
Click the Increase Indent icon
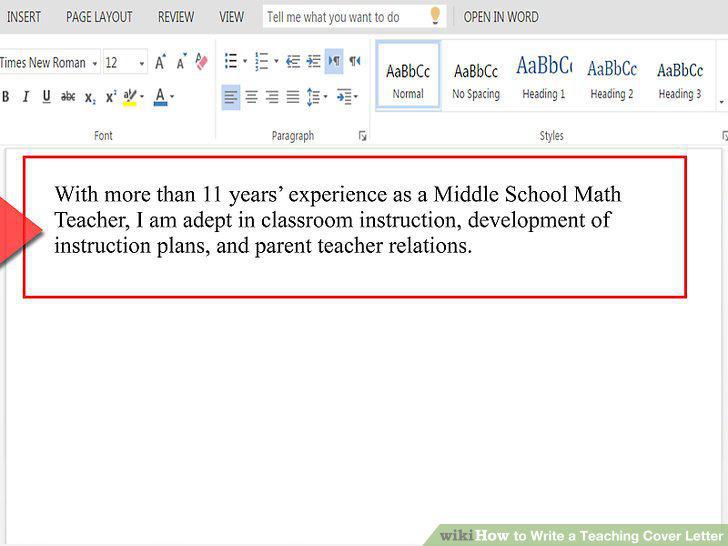coord(313,61)
